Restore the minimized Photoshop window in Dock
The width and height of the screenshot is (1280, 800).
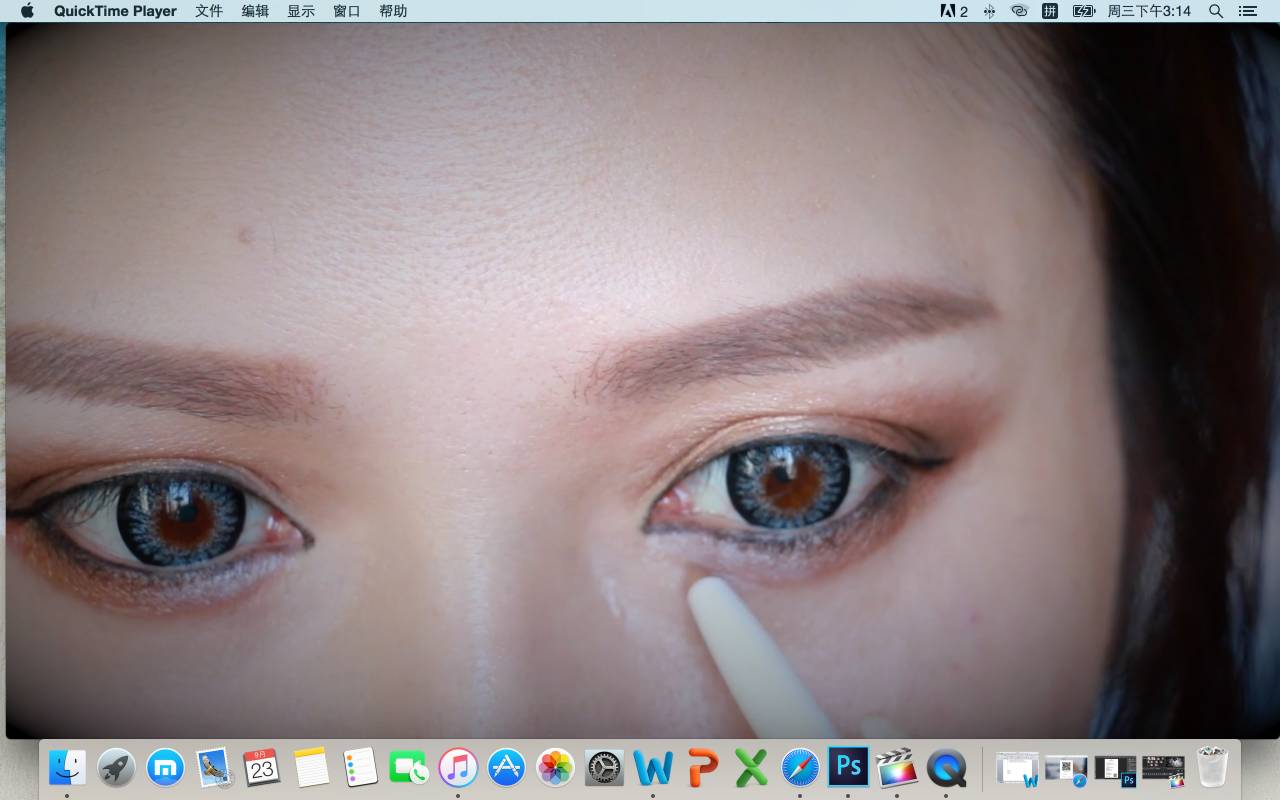pos(1115,769)
